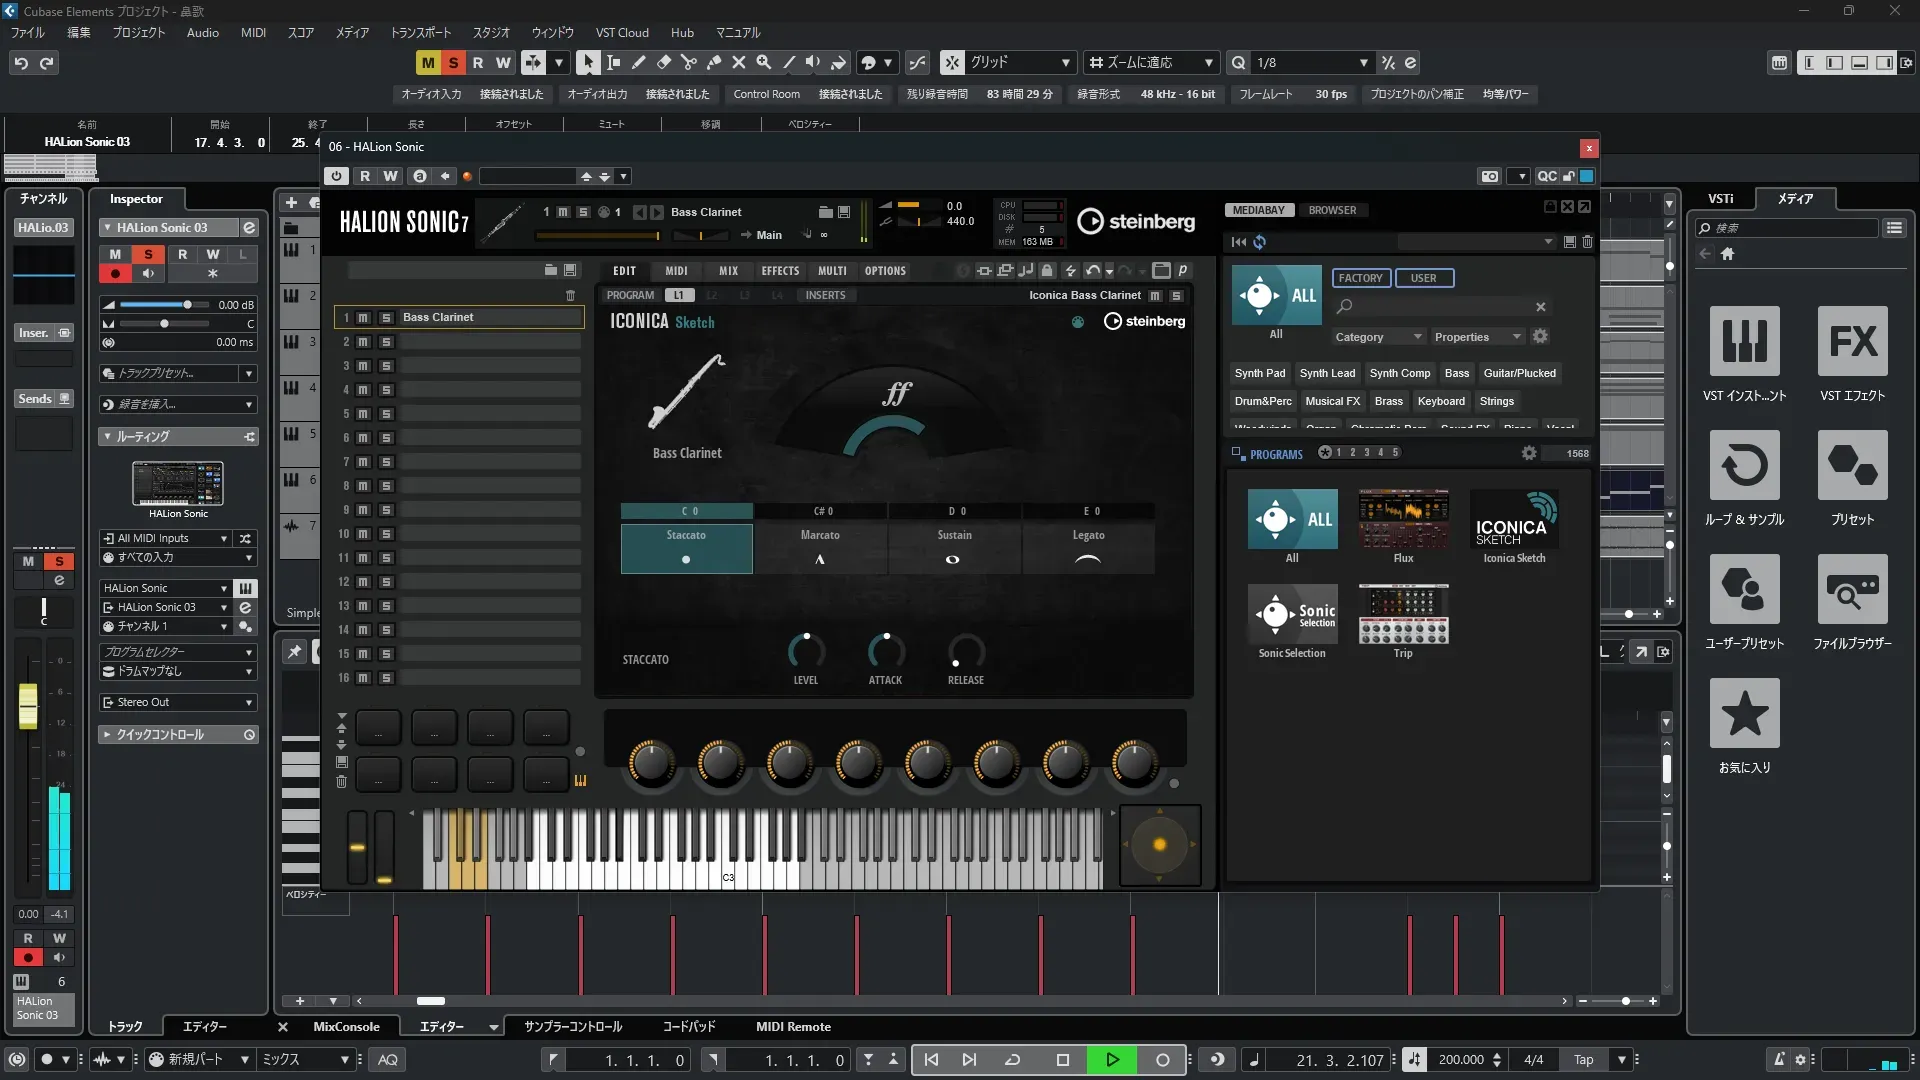Toggle global Mute M button in toolbar
The image size is (1920, 1080).
pos(428,62)
